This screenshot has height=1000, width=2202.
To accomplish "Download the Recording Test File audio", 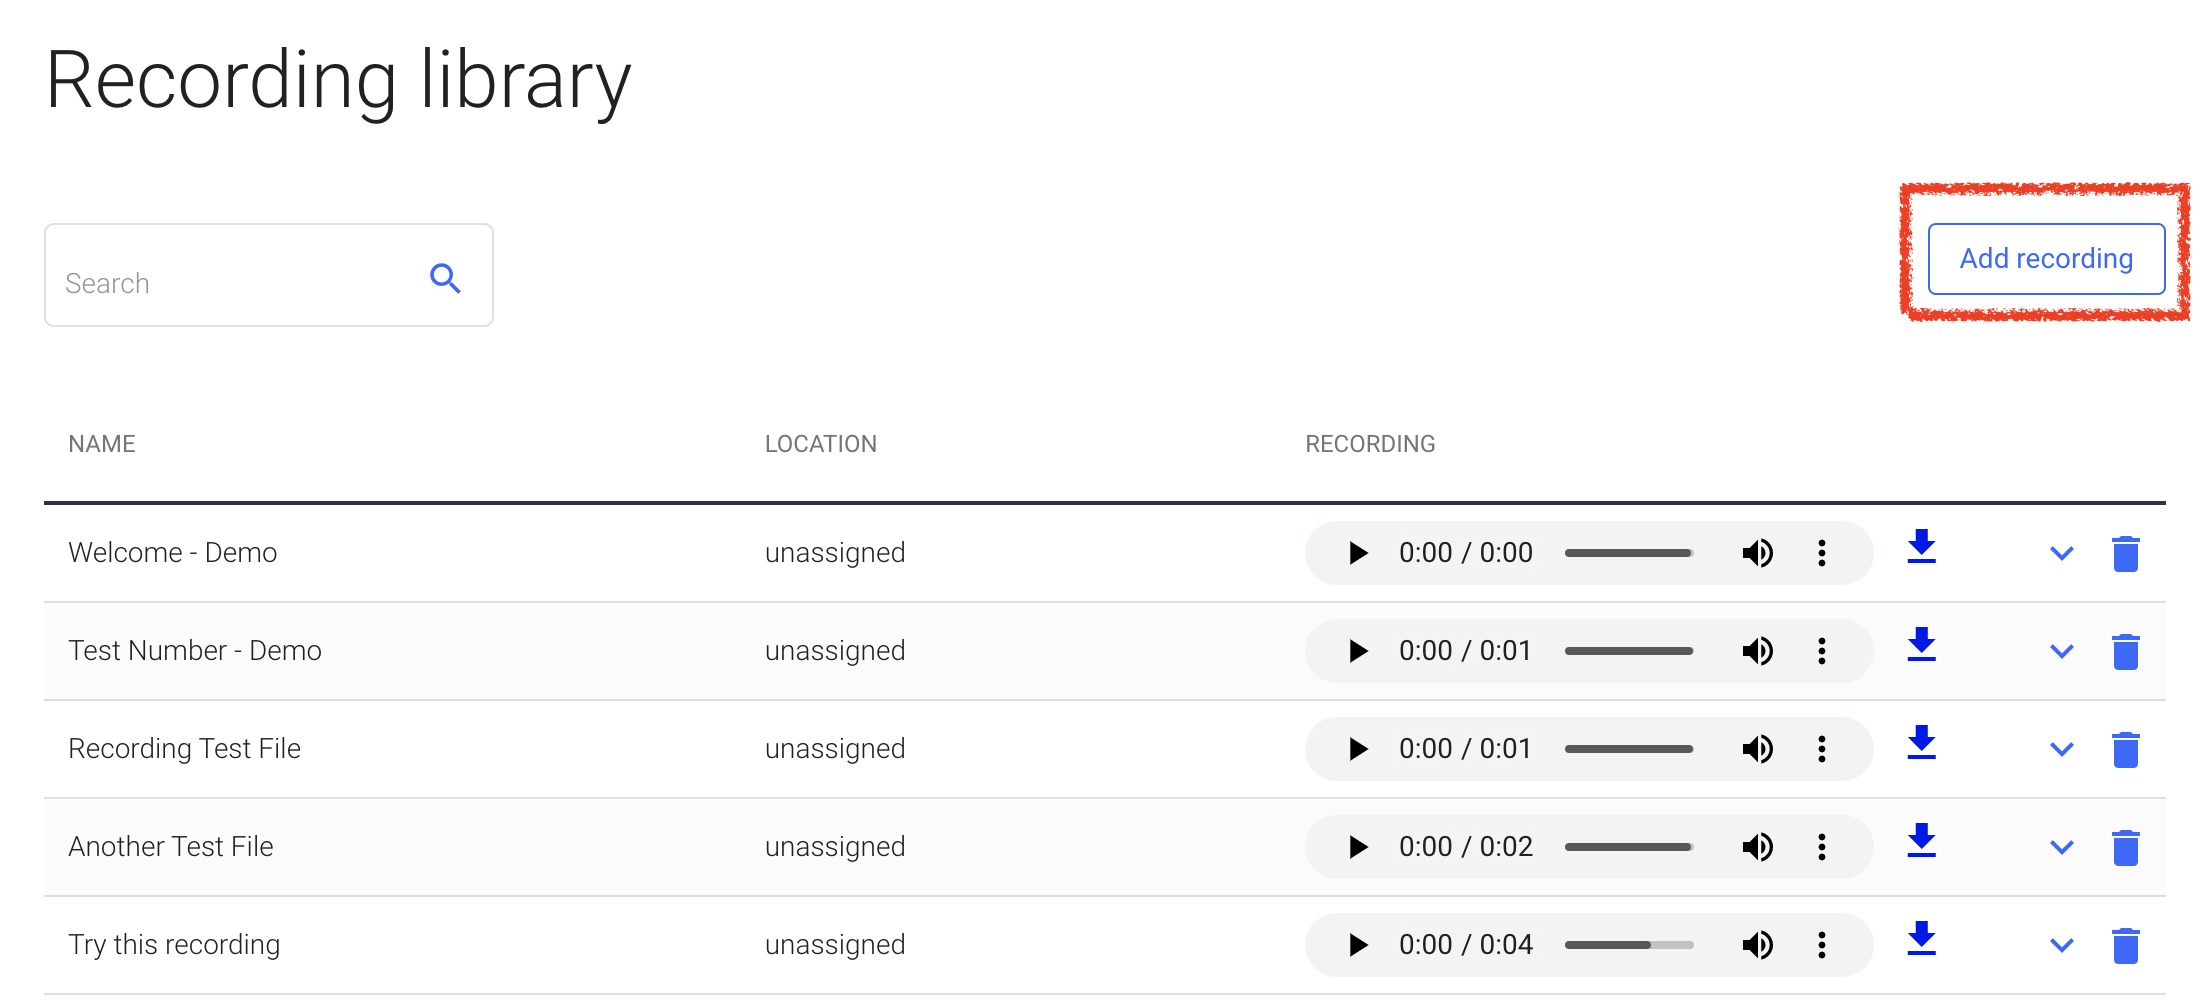I will 1921,744.
